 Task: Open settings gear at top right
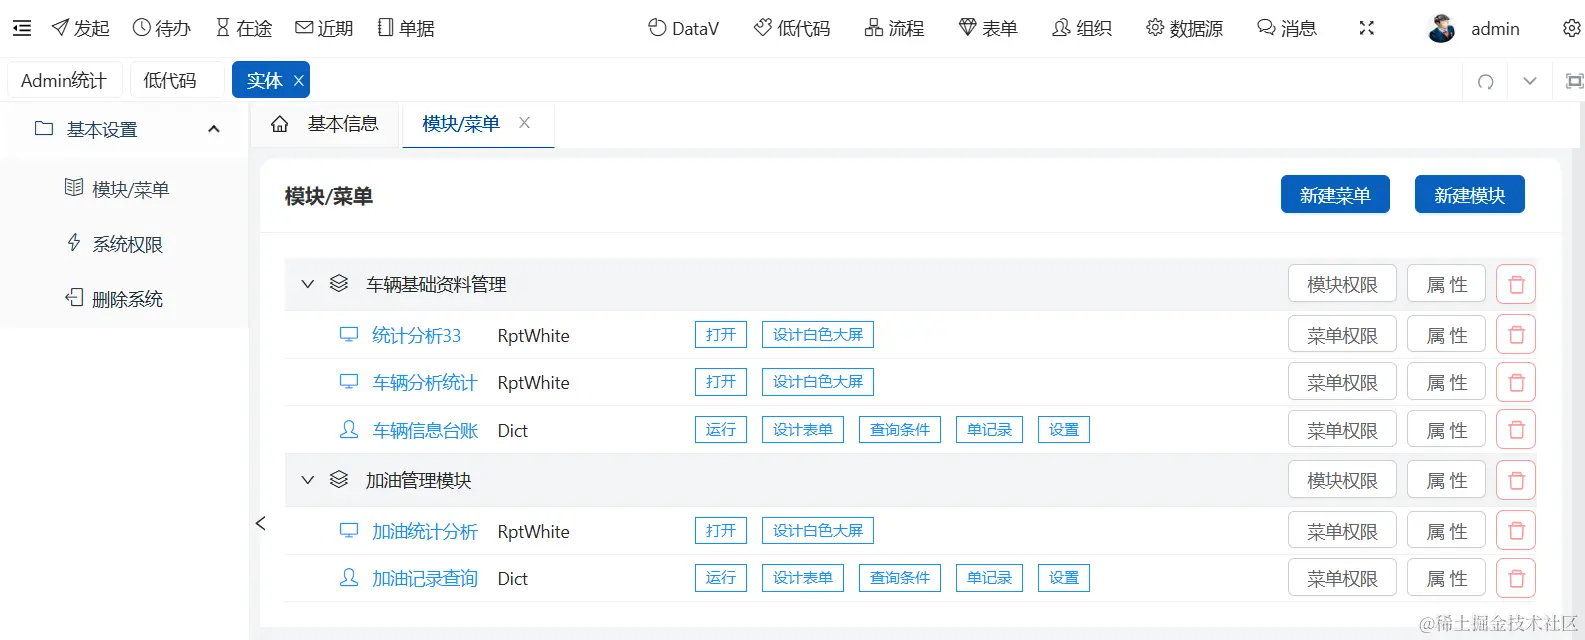1572,28
